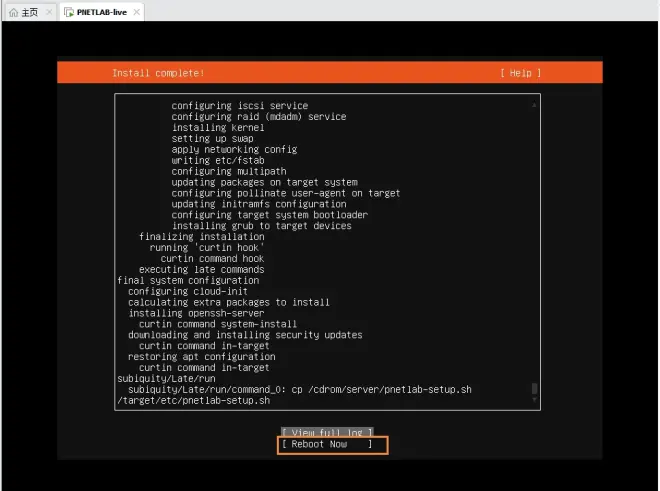660x491 pixels.
Task: Click 'updating initramfs configuration' log line
Action: coord(259,204)
